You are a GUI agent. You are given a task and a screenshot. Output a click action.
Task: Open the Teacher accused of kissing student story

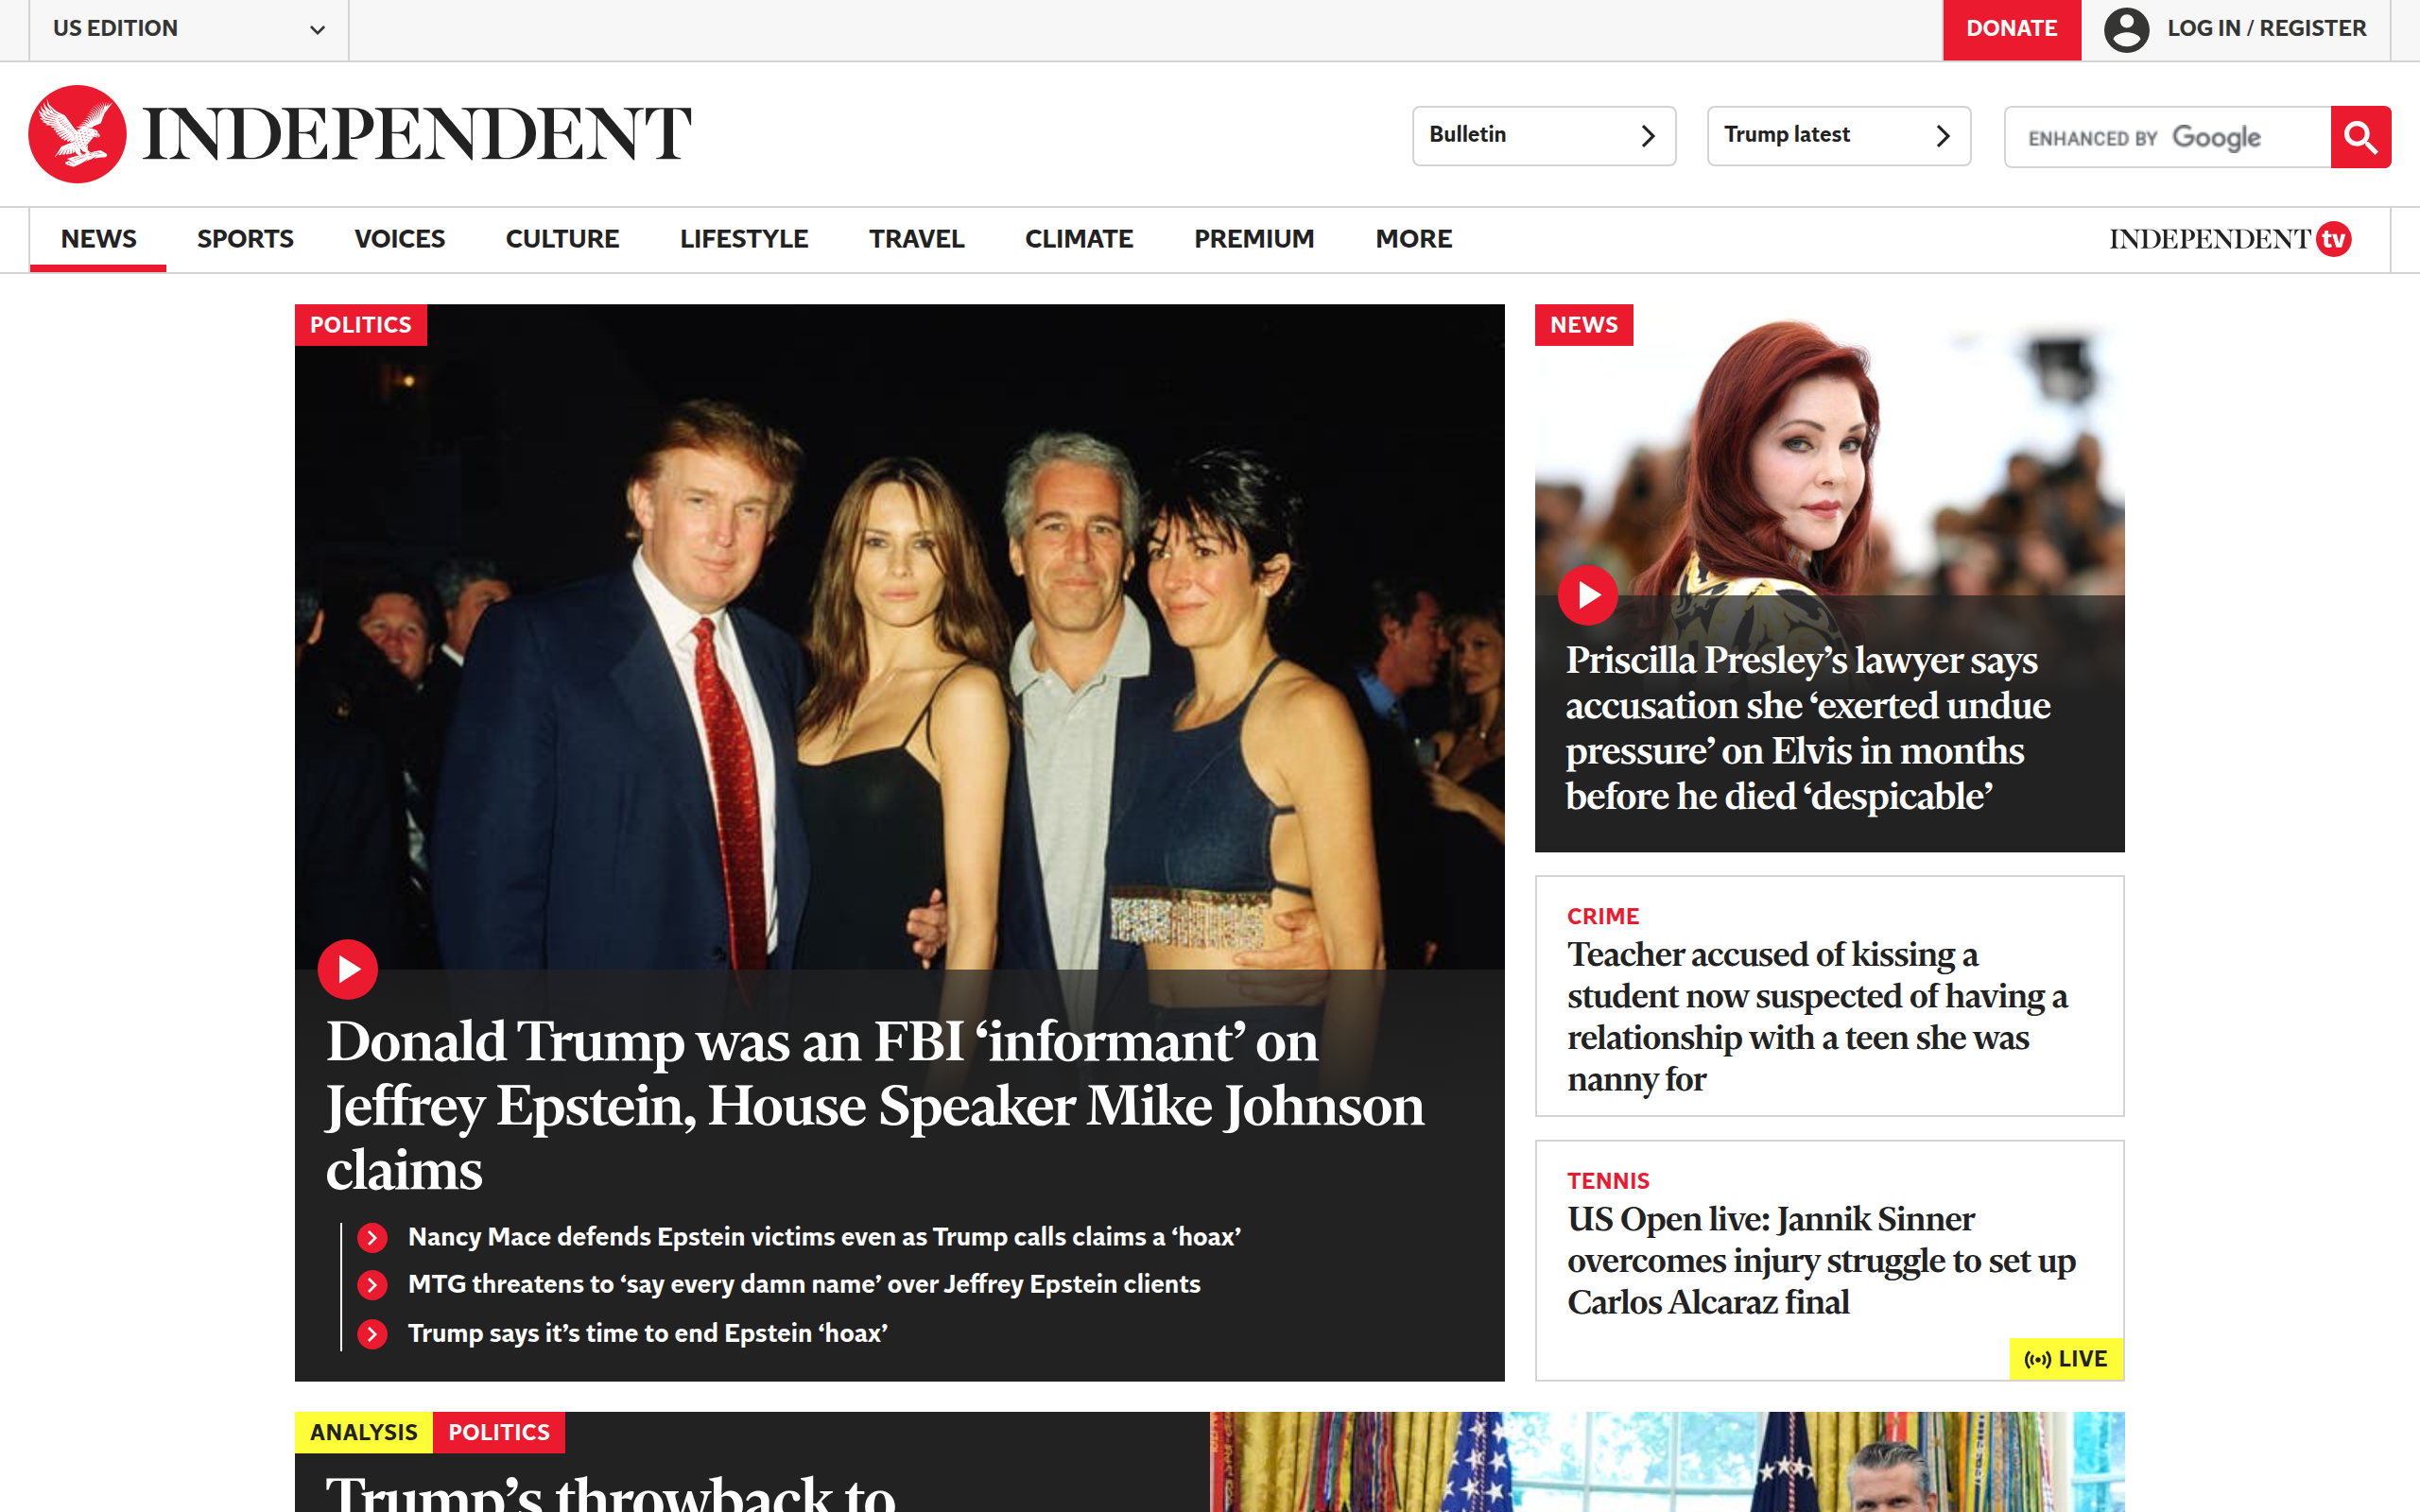tap(1817, 1017)
